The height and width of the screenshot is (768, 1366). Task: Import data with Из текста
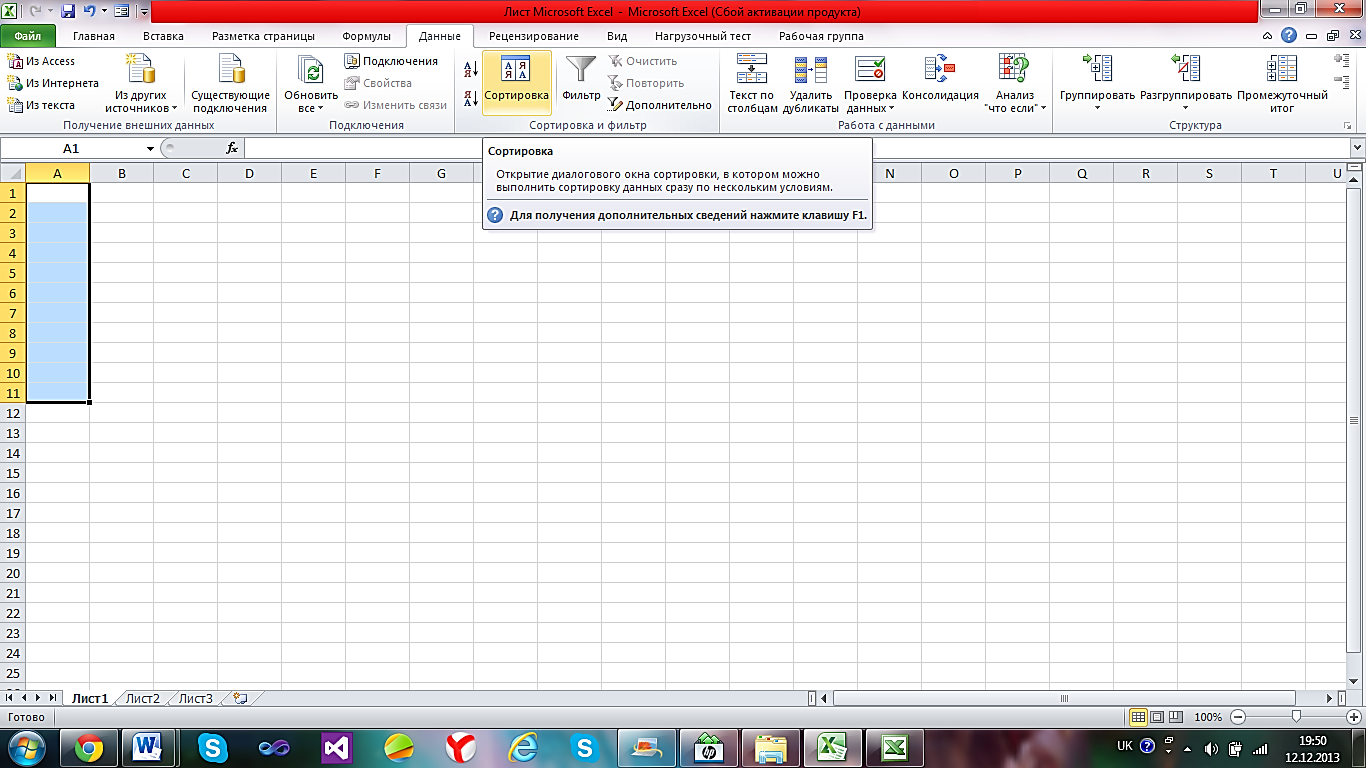coord(40,105)
